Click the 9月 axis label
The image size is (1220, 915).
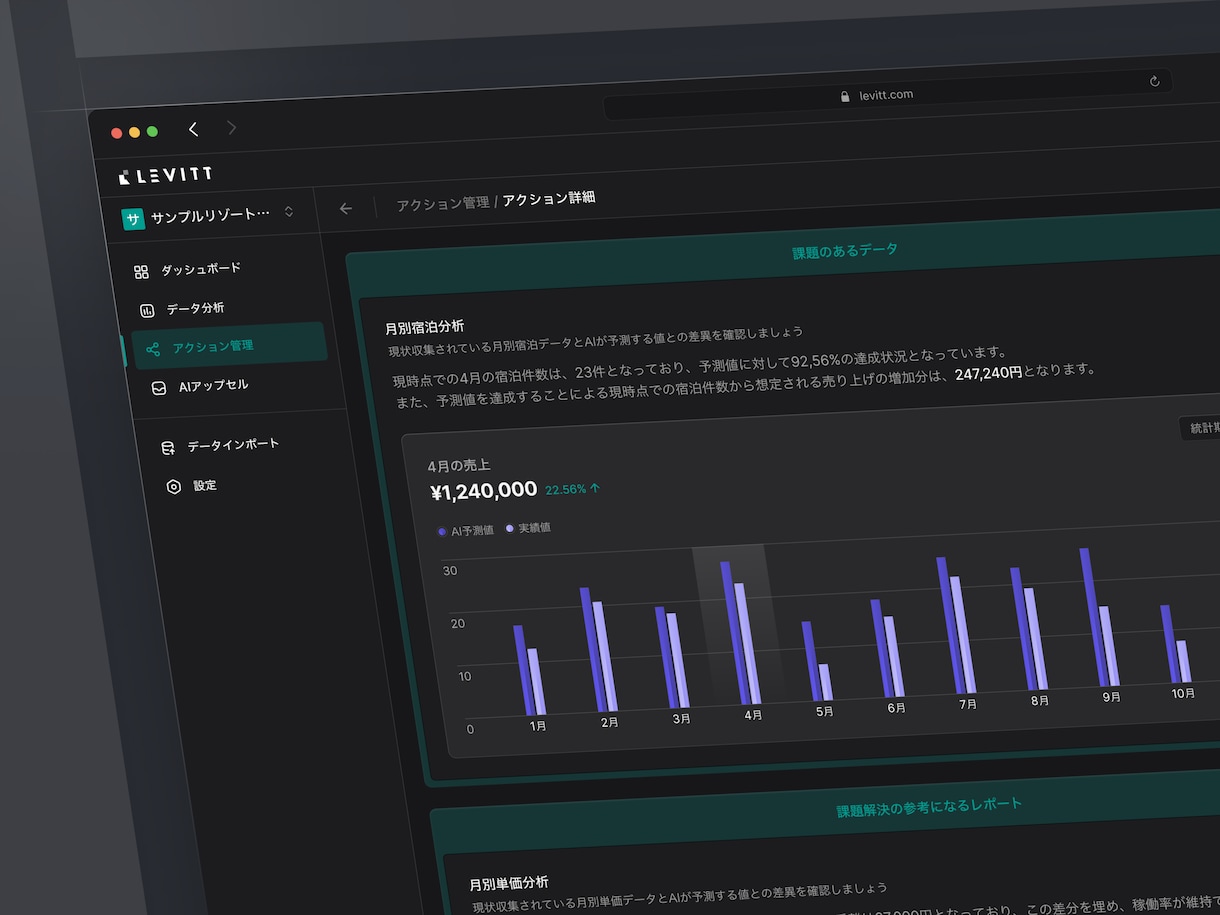[1112, 697]
